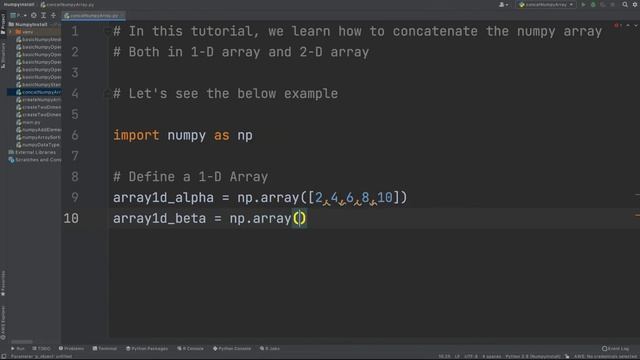640x360 pixels.
Task: Open the R Jobs tool window
Action: click(x=270, y=349)
